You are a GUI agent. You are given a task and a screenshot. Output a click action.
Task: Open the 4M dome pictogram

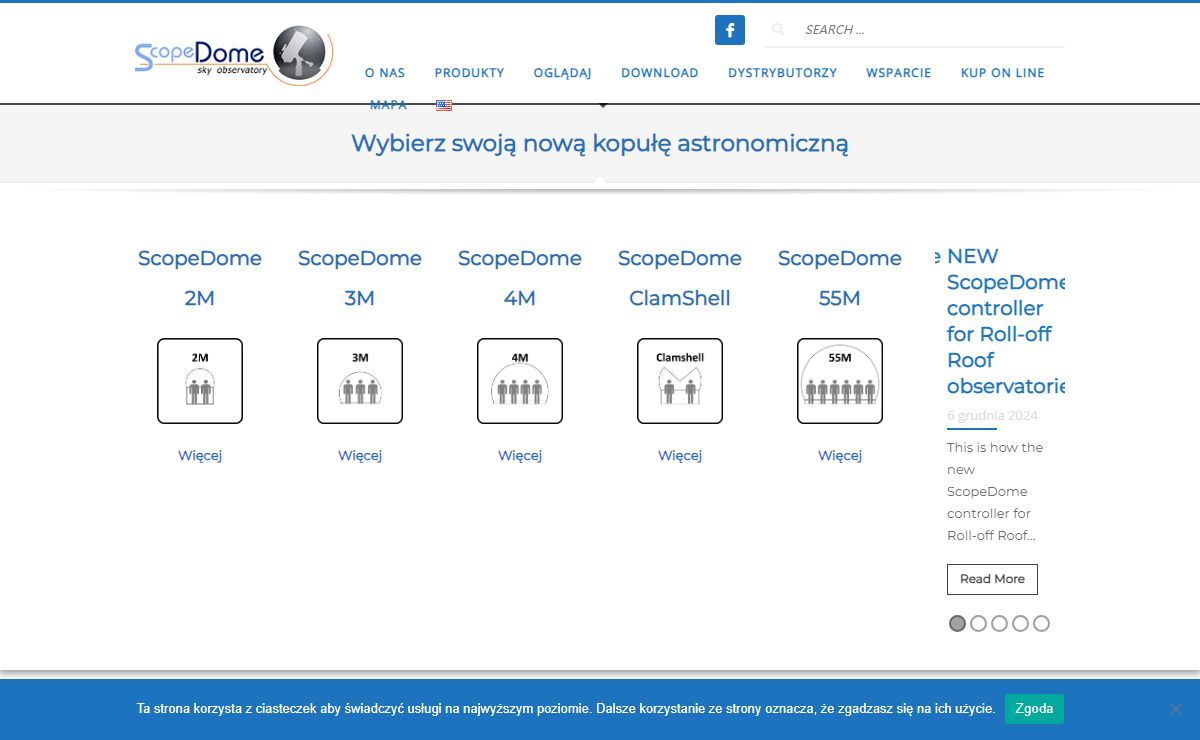click(x=520, y=381)
